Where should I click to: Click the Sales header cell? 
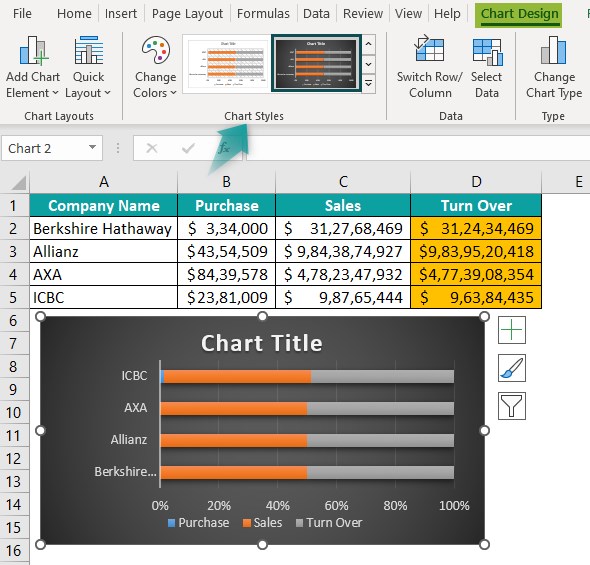343,205
